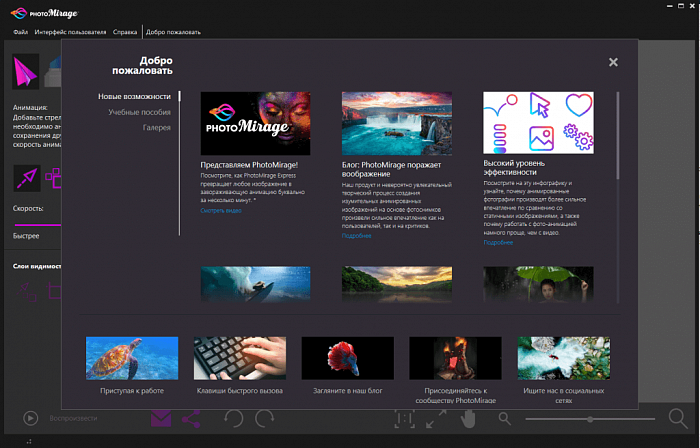Click the welcome dialog vertical scrollbar
Screen dimensions: 700x448
tap(618, 135)
